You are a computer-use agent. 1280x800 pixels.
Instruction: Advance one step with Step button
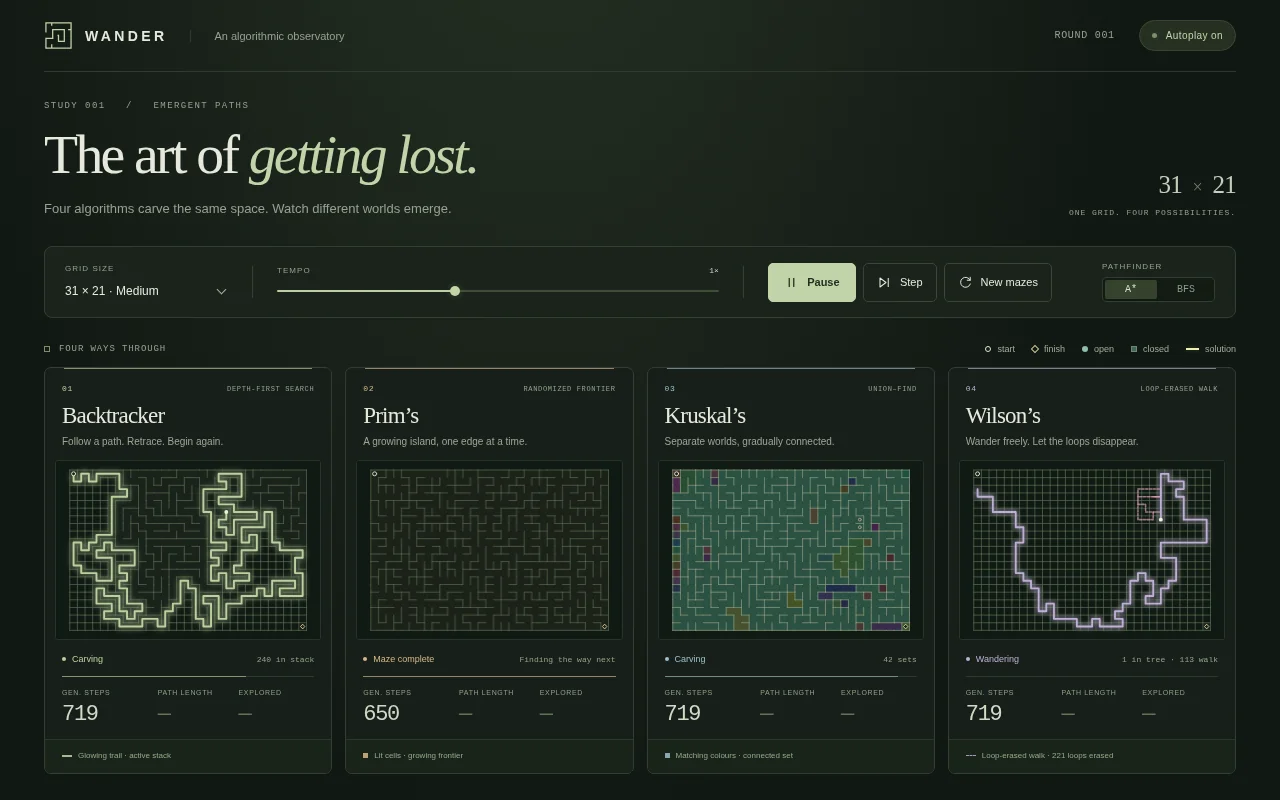point(900,282)
